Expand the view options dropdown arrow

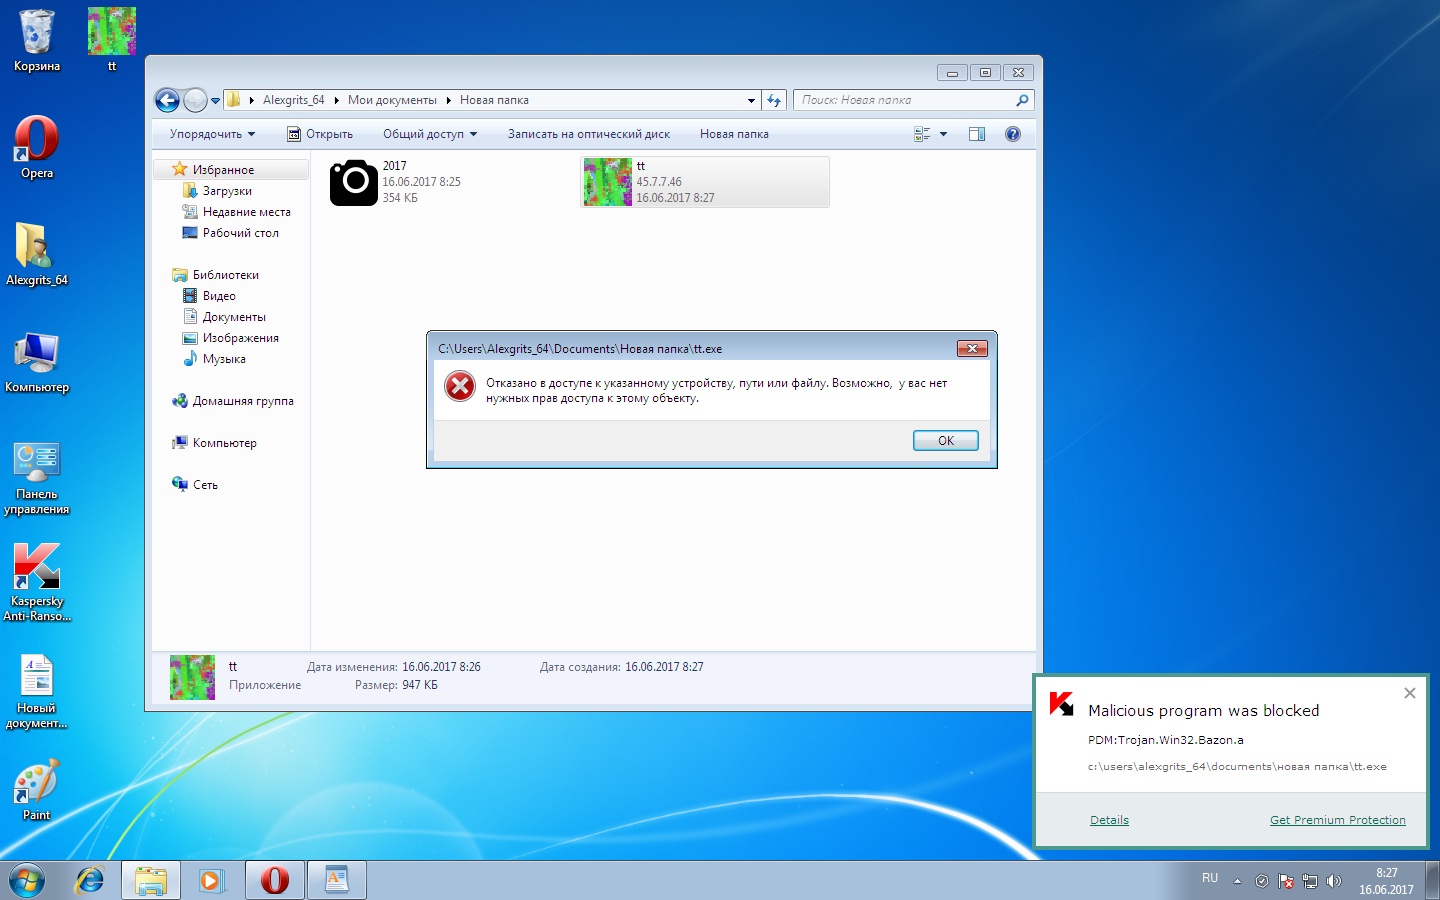pyautogui.click(x=943, y=134)
